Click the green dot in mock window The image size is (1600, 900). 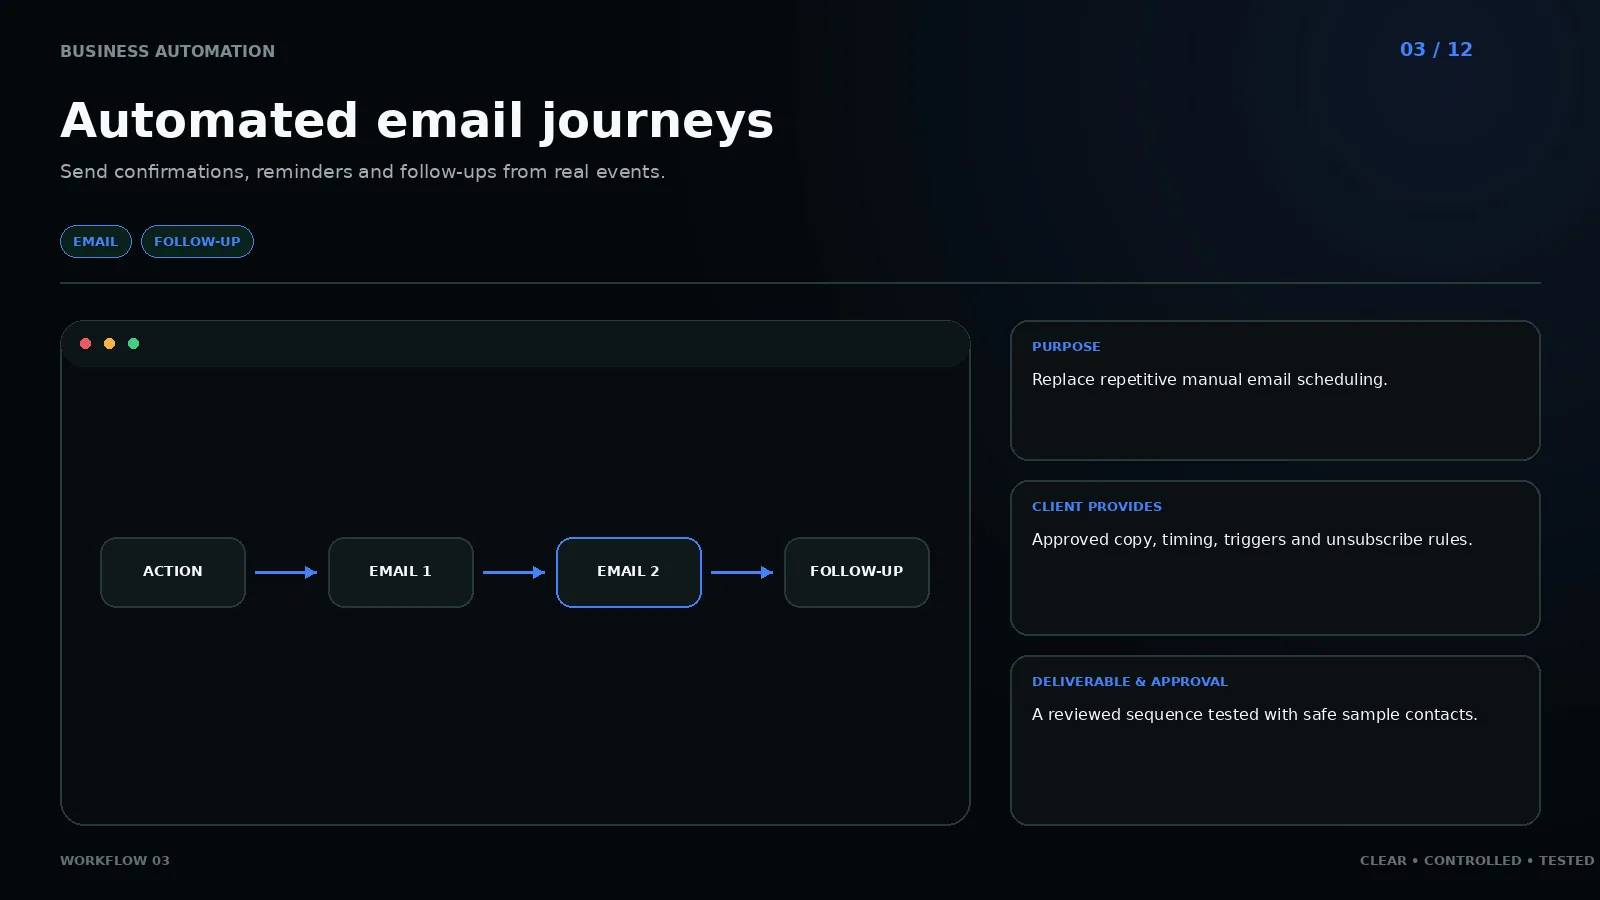[x=134, y=344]
